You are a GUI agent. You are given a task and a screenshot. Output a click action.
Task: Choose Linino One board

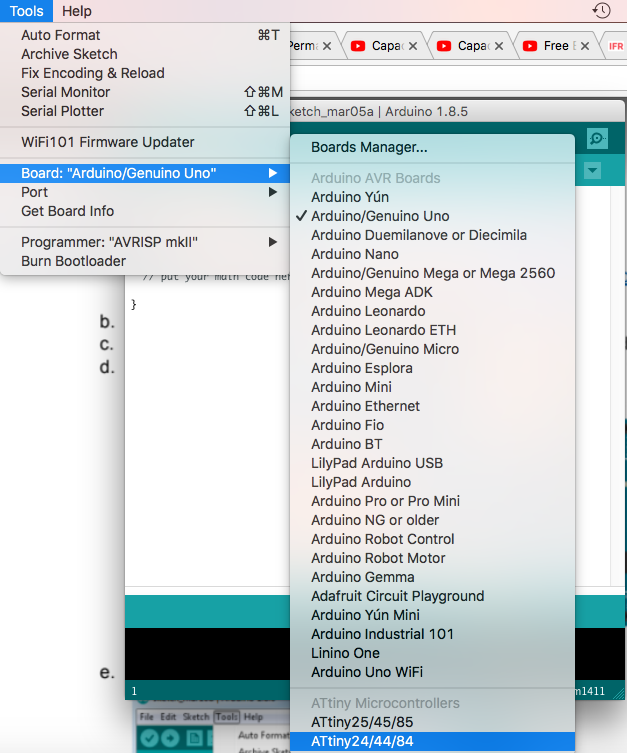pyautogui.click(x=432, y=653)
